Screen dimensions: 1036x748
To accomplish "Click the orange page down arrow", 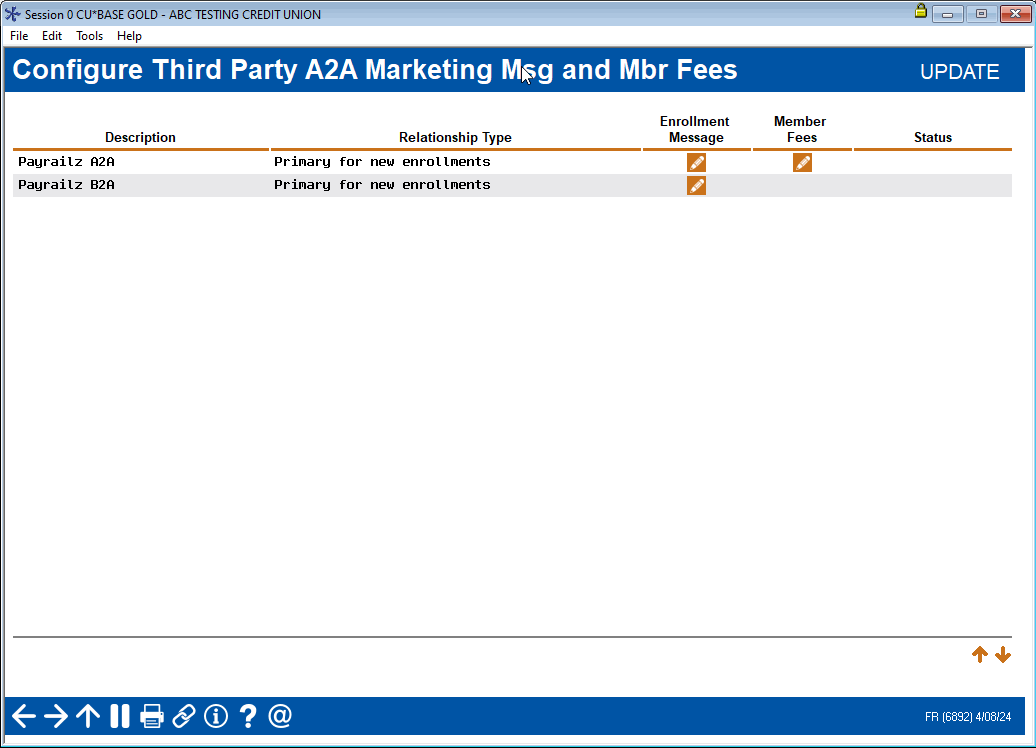I will [1003, 654].
